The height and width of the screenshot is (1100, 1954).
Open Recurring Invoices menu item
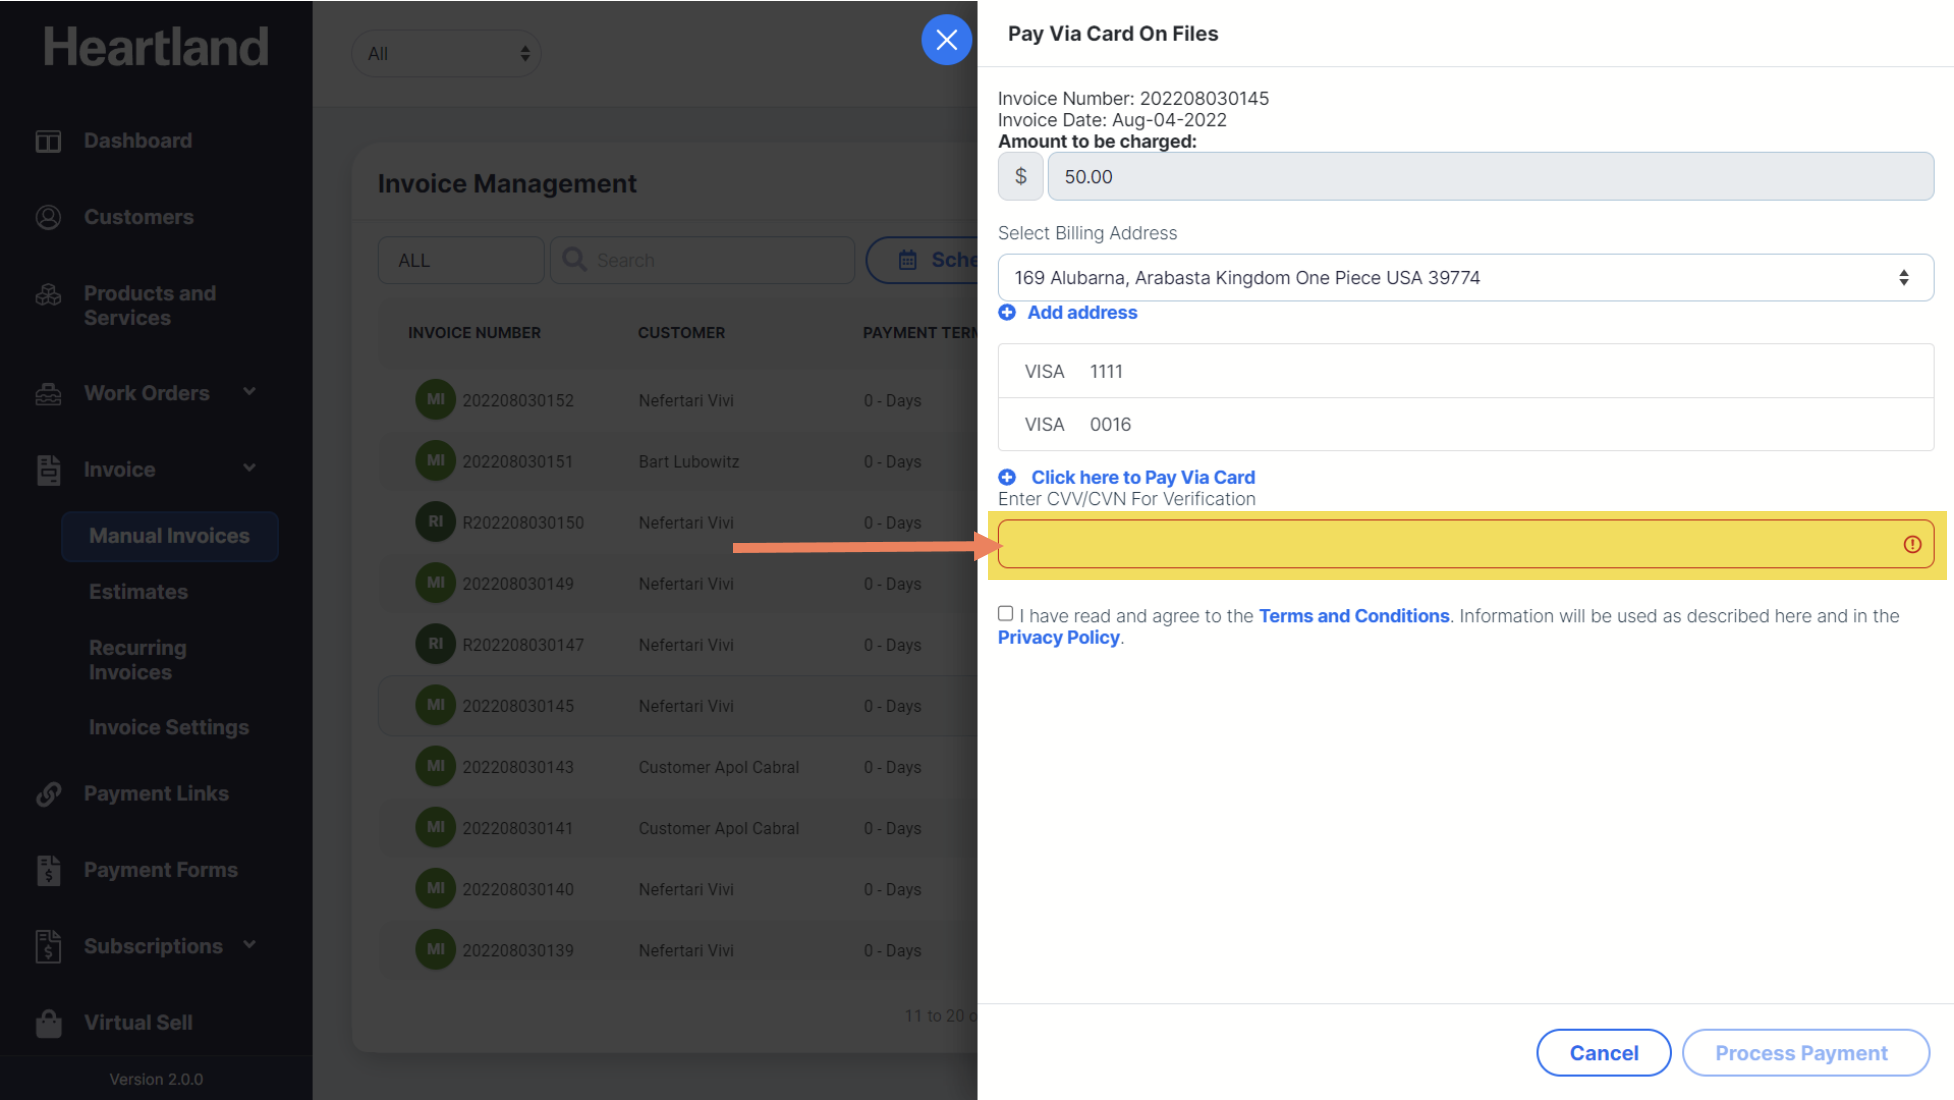pos(137,660)
